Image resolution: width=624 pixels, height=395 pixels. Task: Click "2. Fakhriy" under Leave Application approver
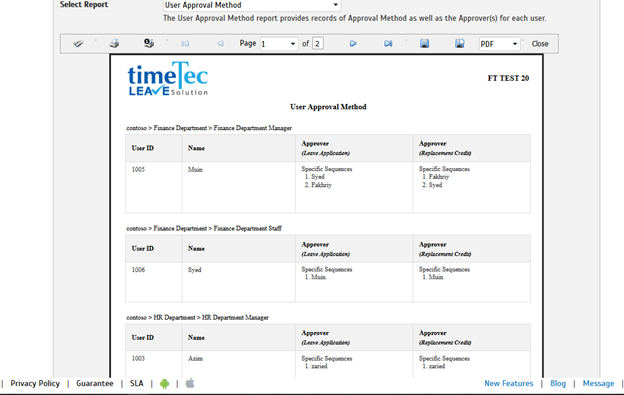(318, 185)
